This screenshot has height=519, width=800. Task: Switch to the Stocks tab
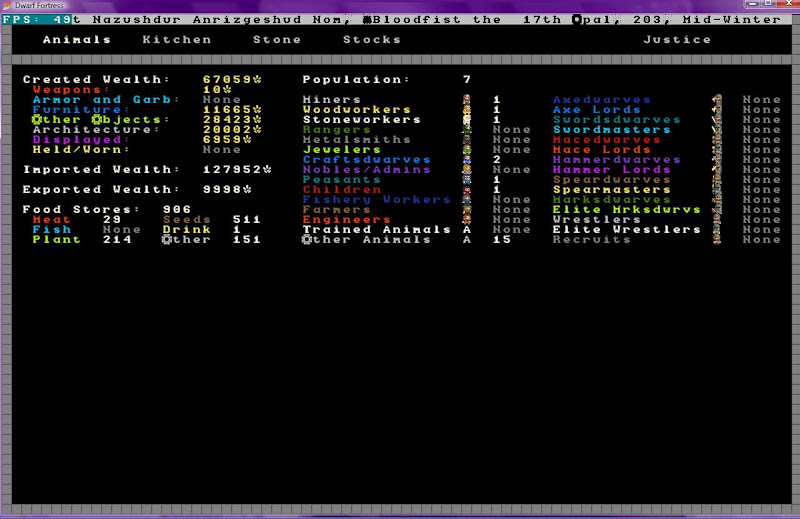[372, 40]
